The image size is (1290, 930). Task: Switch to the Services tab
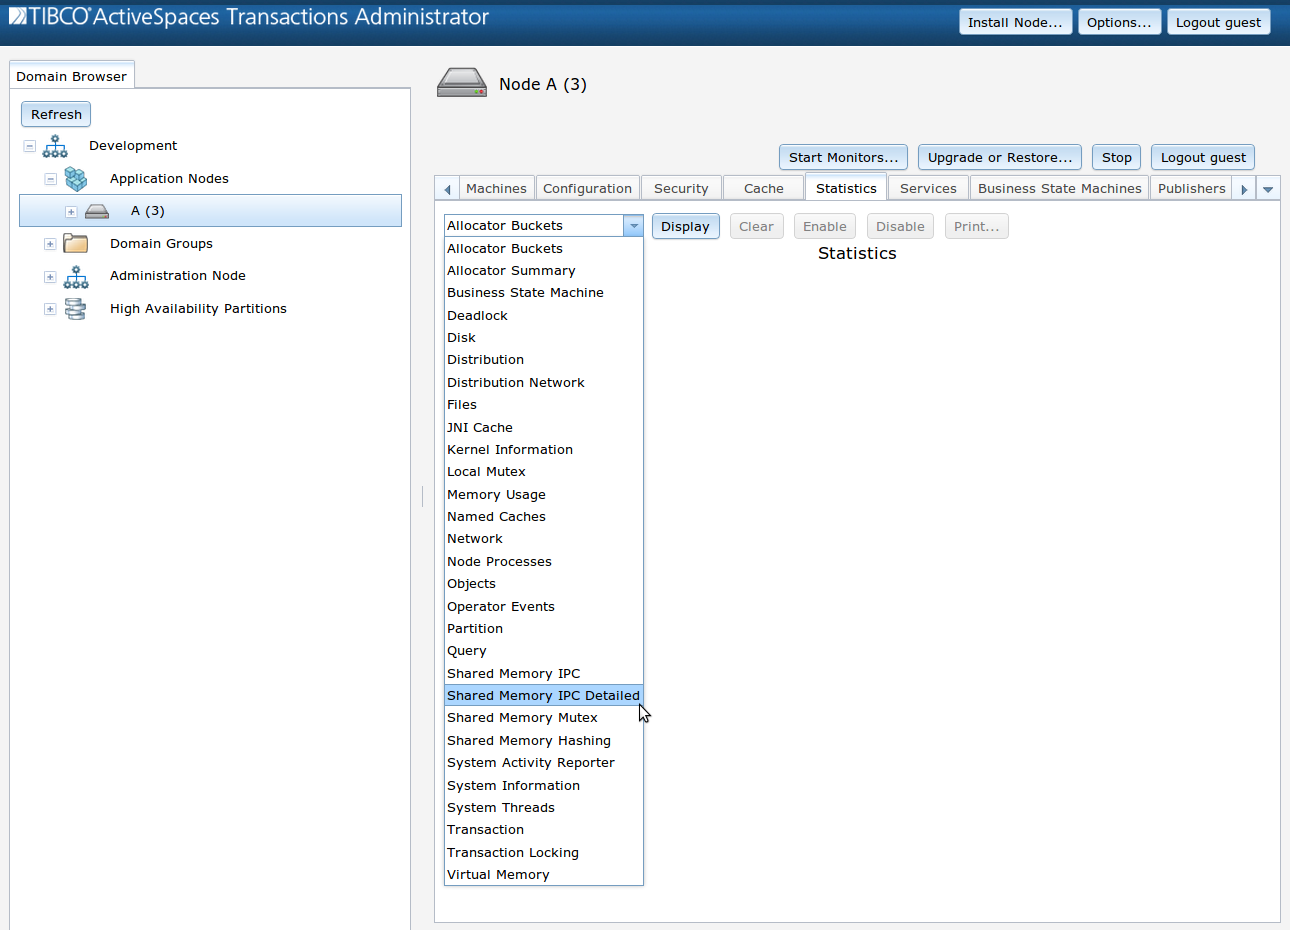coord(927,187)
